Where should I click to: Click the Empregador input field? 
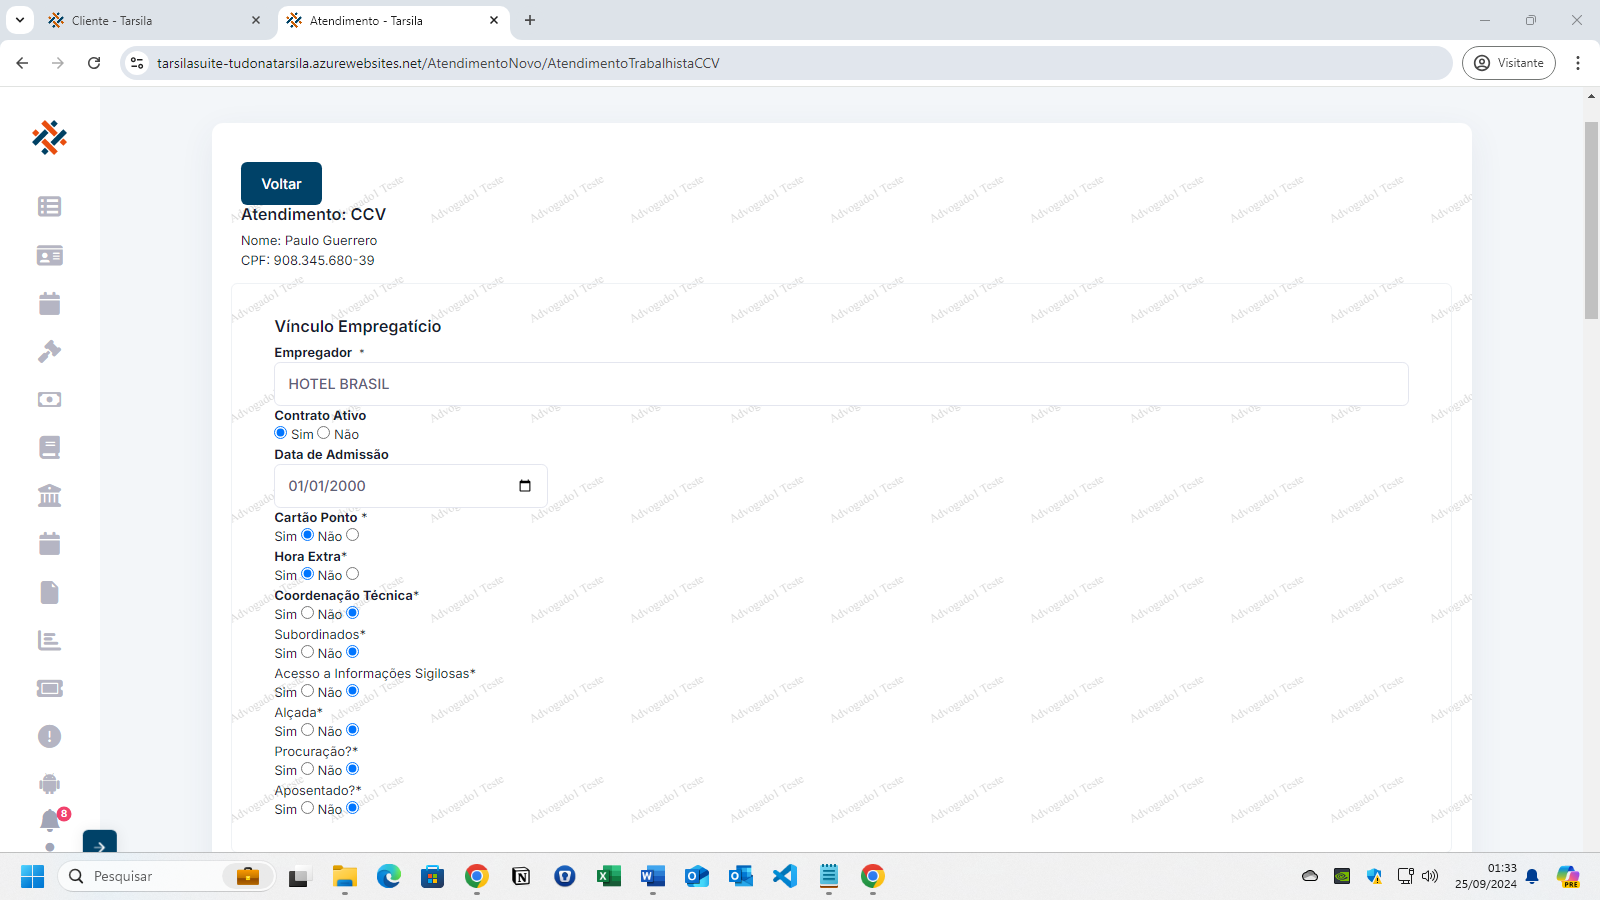coord(840,384)
